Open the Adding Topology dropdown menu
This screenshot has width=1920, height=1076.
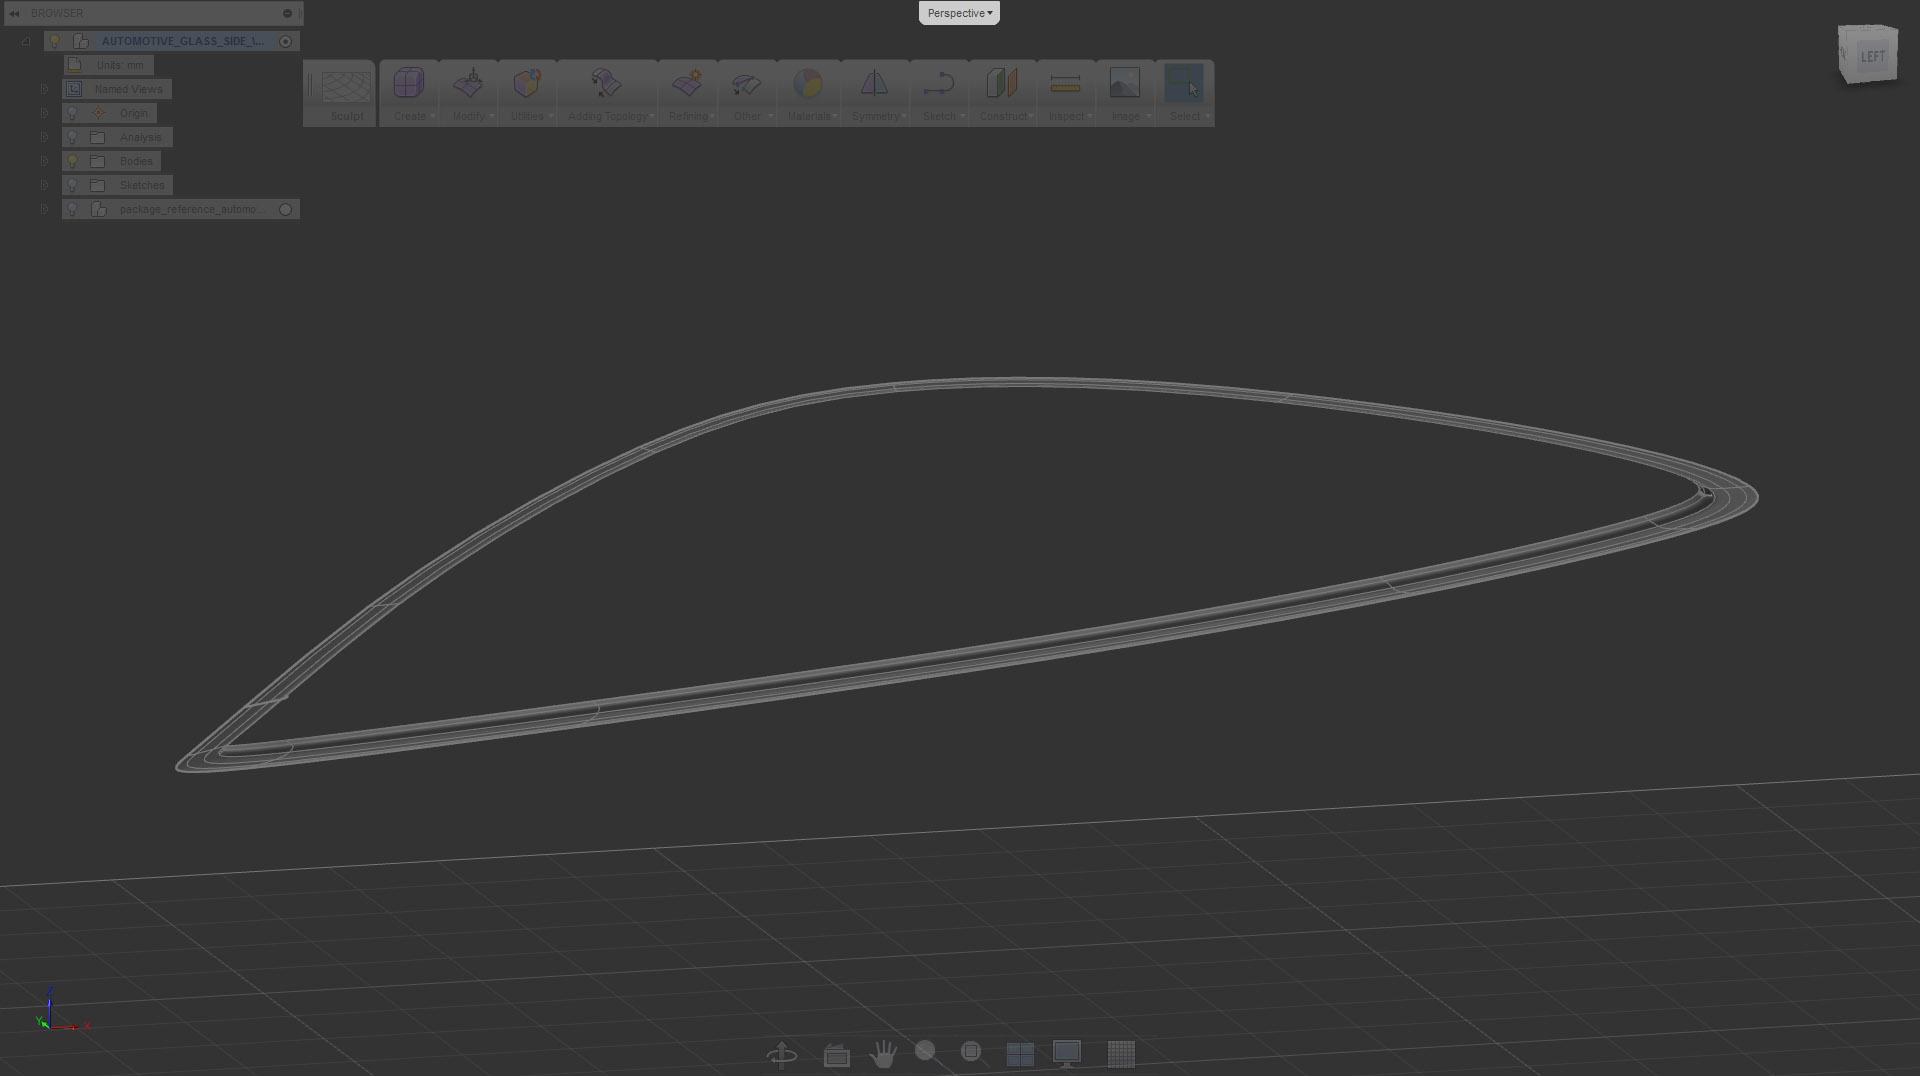coord(611,116)
